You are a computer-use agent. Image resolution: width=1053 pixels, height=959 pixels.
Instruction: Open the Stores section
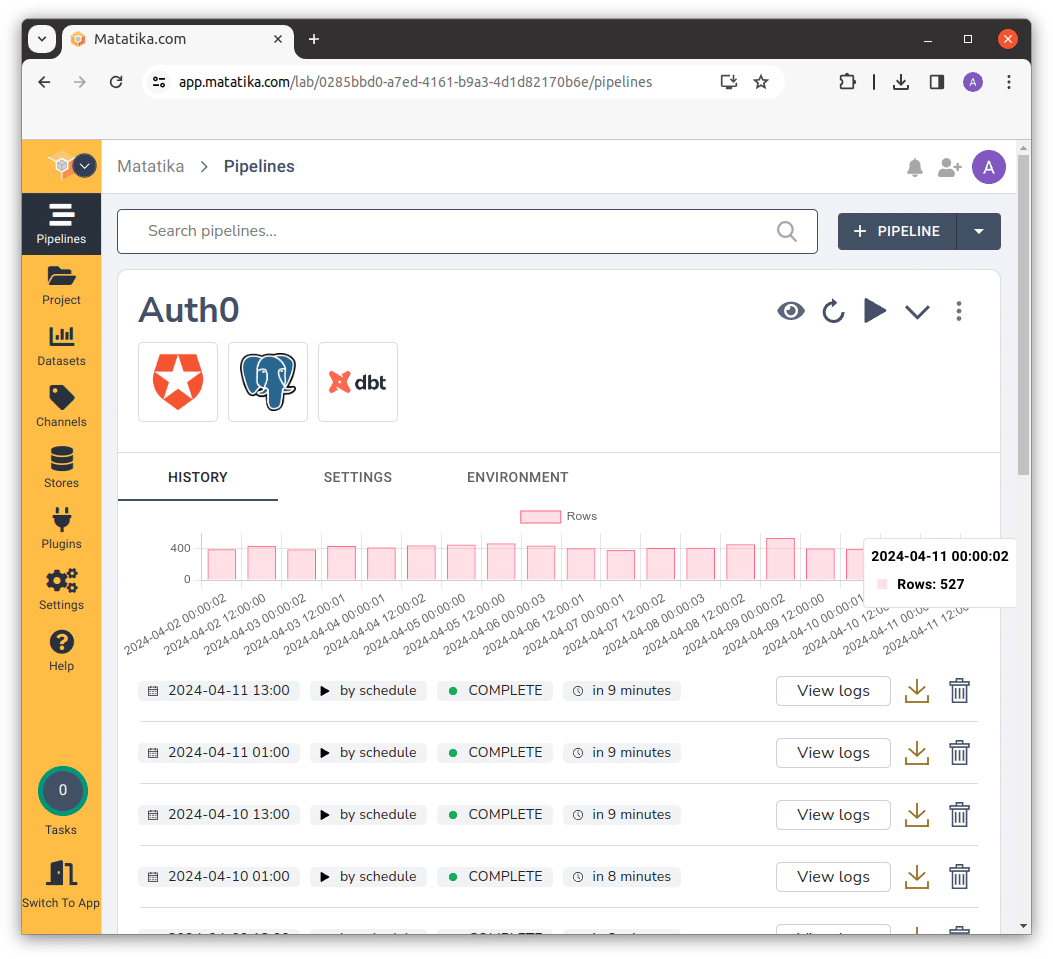pyautogui.click(x=61, y=468)
